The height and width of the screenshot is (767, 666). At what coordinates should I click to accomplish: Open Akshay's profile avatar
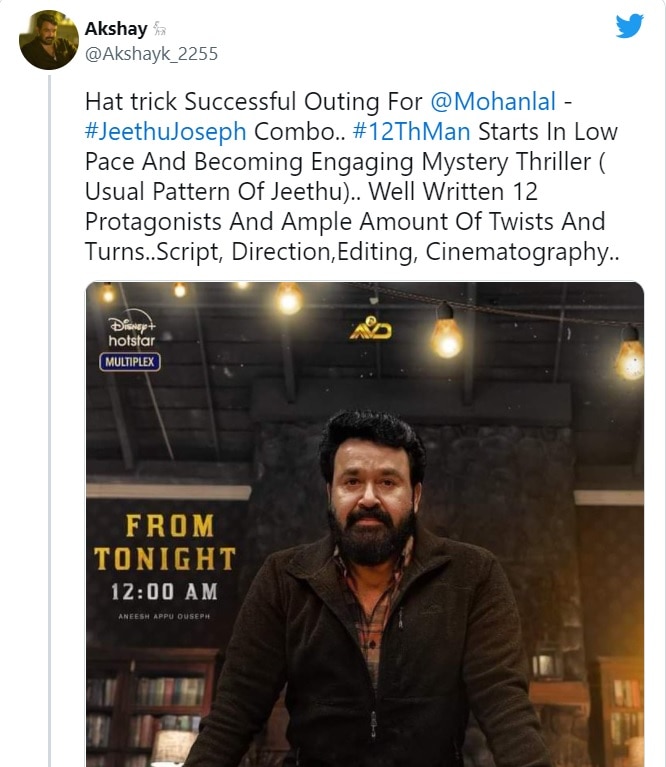(49, 40)
